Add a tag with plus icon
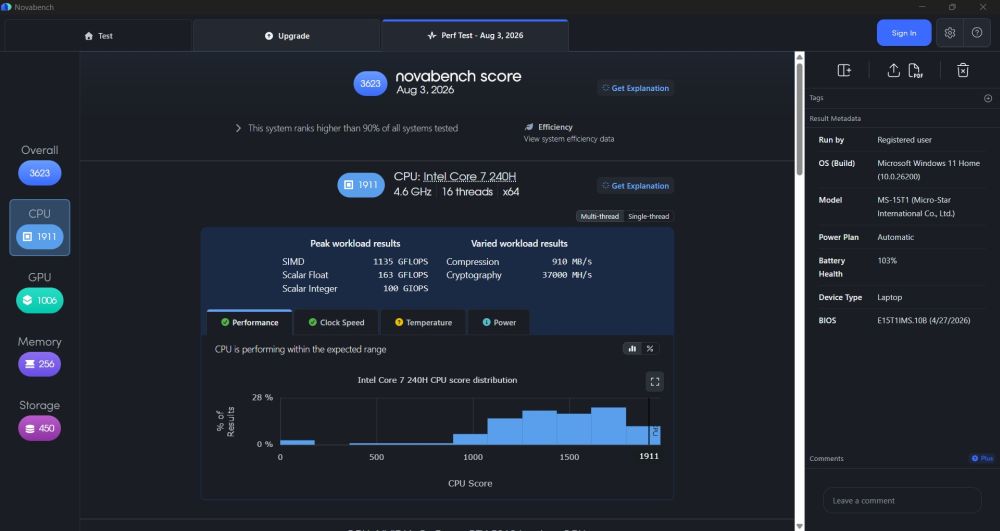1000x531 pixels. tap(988, 98)
